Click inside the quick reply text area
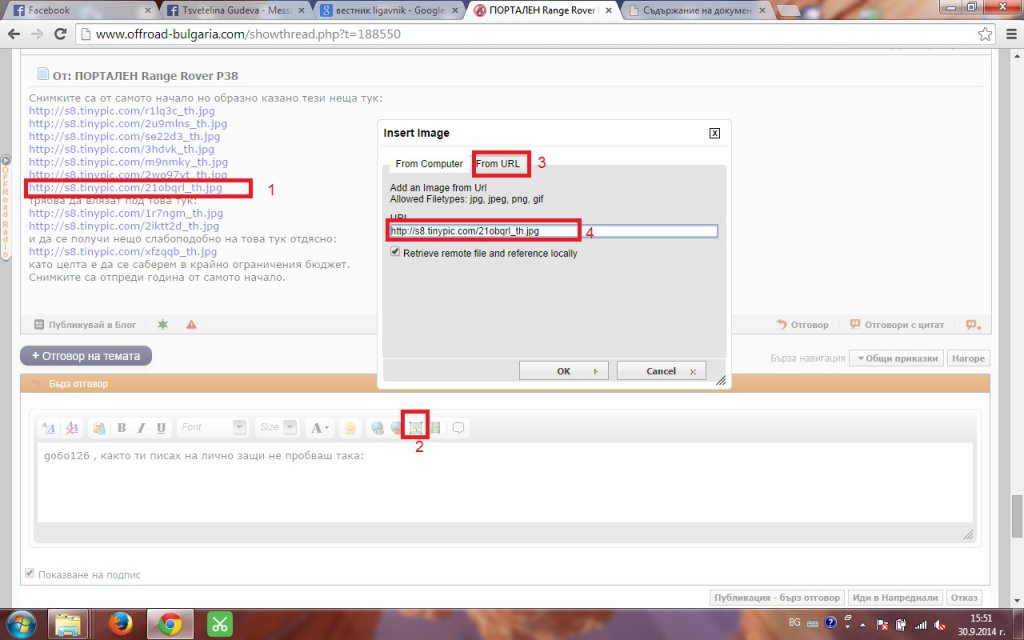Screen dimensions: 1024x640 coord(505,483)
